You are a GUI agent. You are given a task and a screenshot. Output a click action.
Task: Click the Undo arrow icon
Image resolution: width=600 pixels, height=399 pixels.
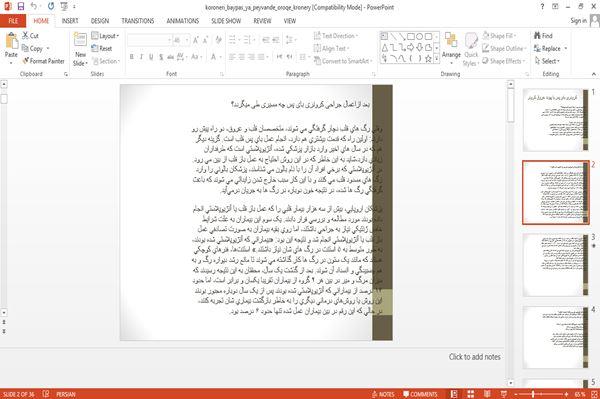(34, 7)
